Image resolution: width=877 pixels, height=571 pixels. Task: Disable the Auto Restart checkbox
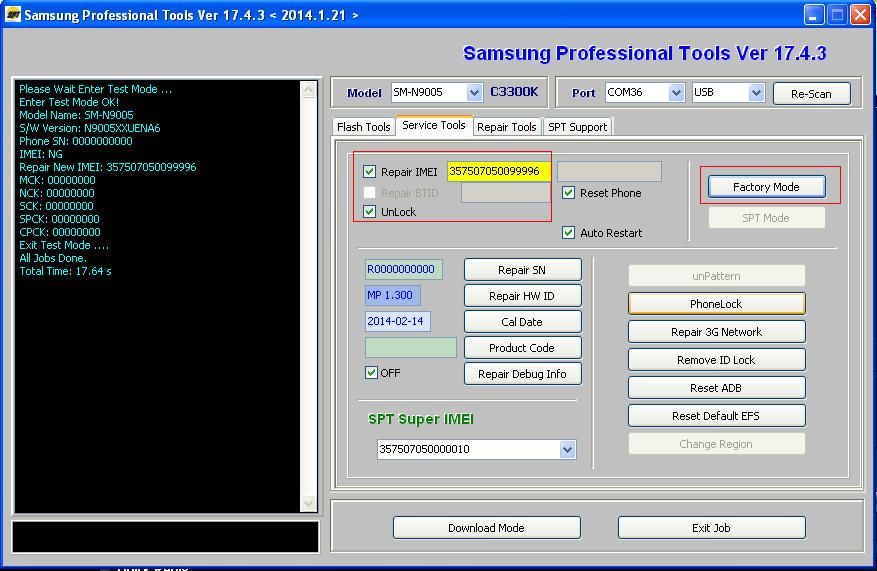pos(568,233)
